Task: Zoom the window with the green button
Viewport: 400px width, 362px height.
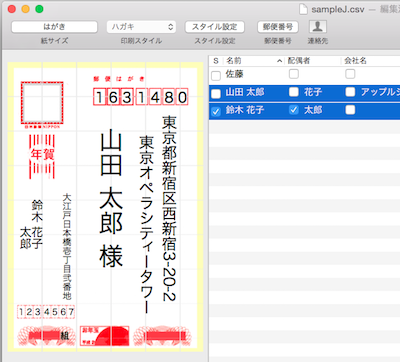Action: pyautogui.click(x=39, y=9)
